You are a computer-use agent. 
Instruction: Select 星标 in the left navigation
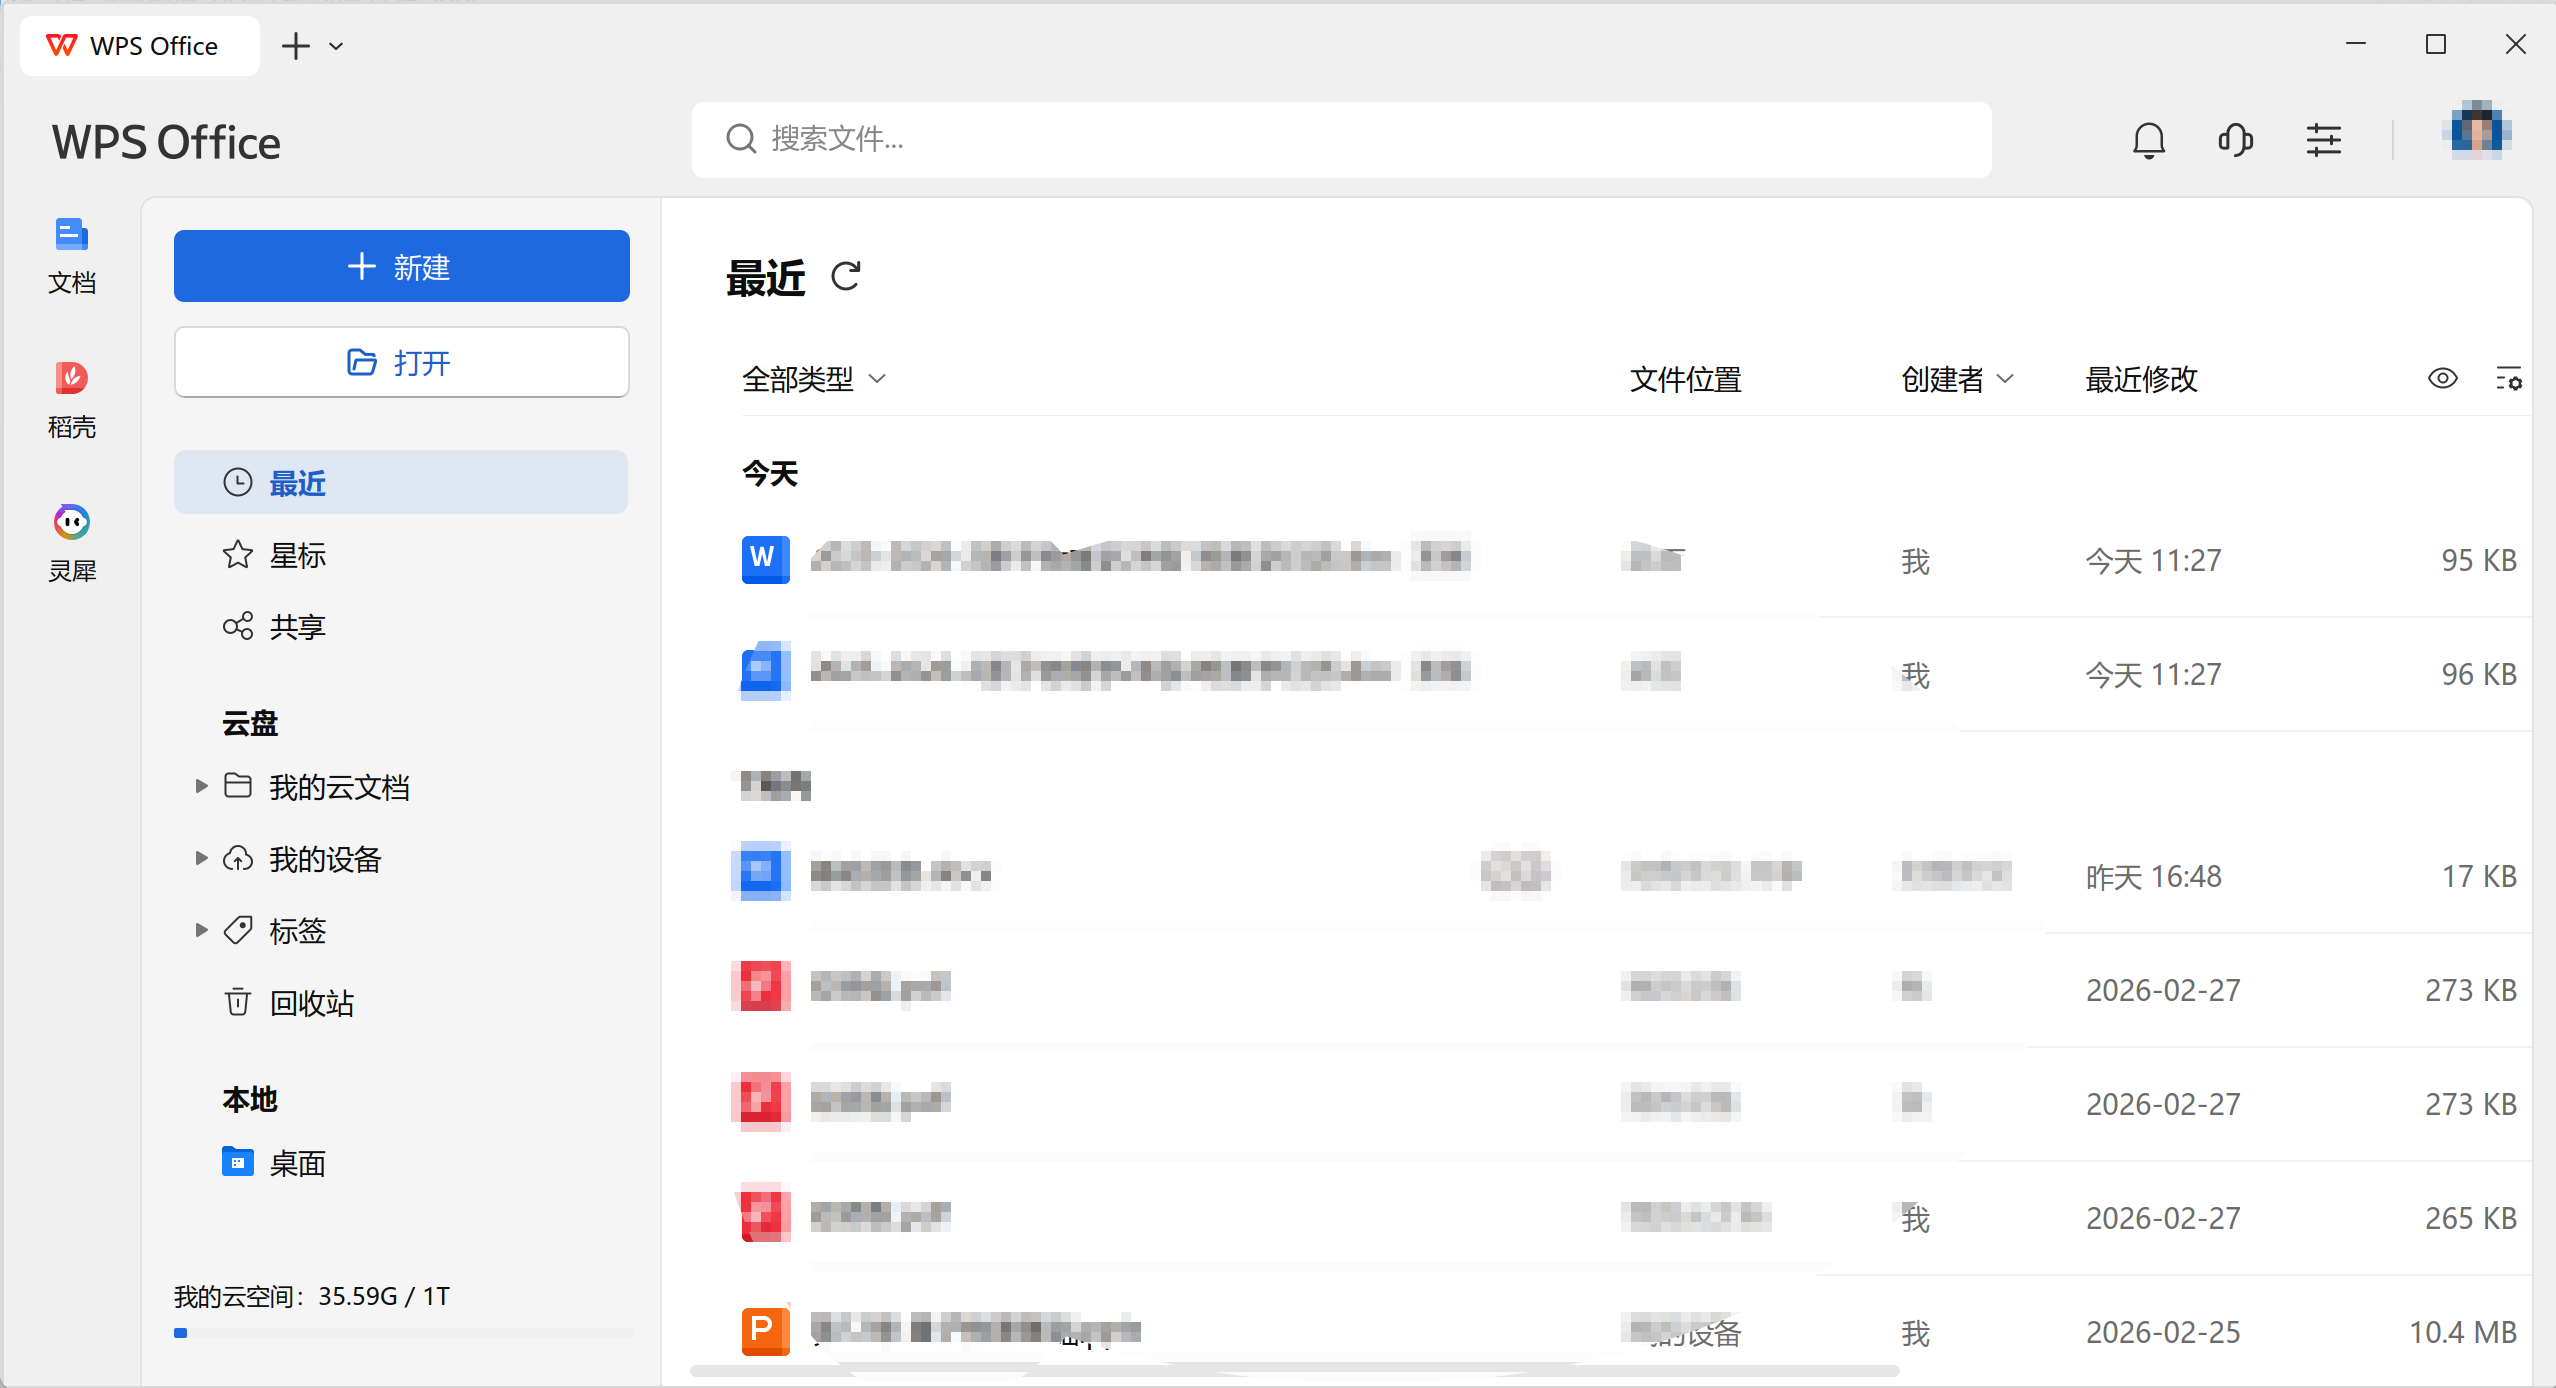(297, 555)
